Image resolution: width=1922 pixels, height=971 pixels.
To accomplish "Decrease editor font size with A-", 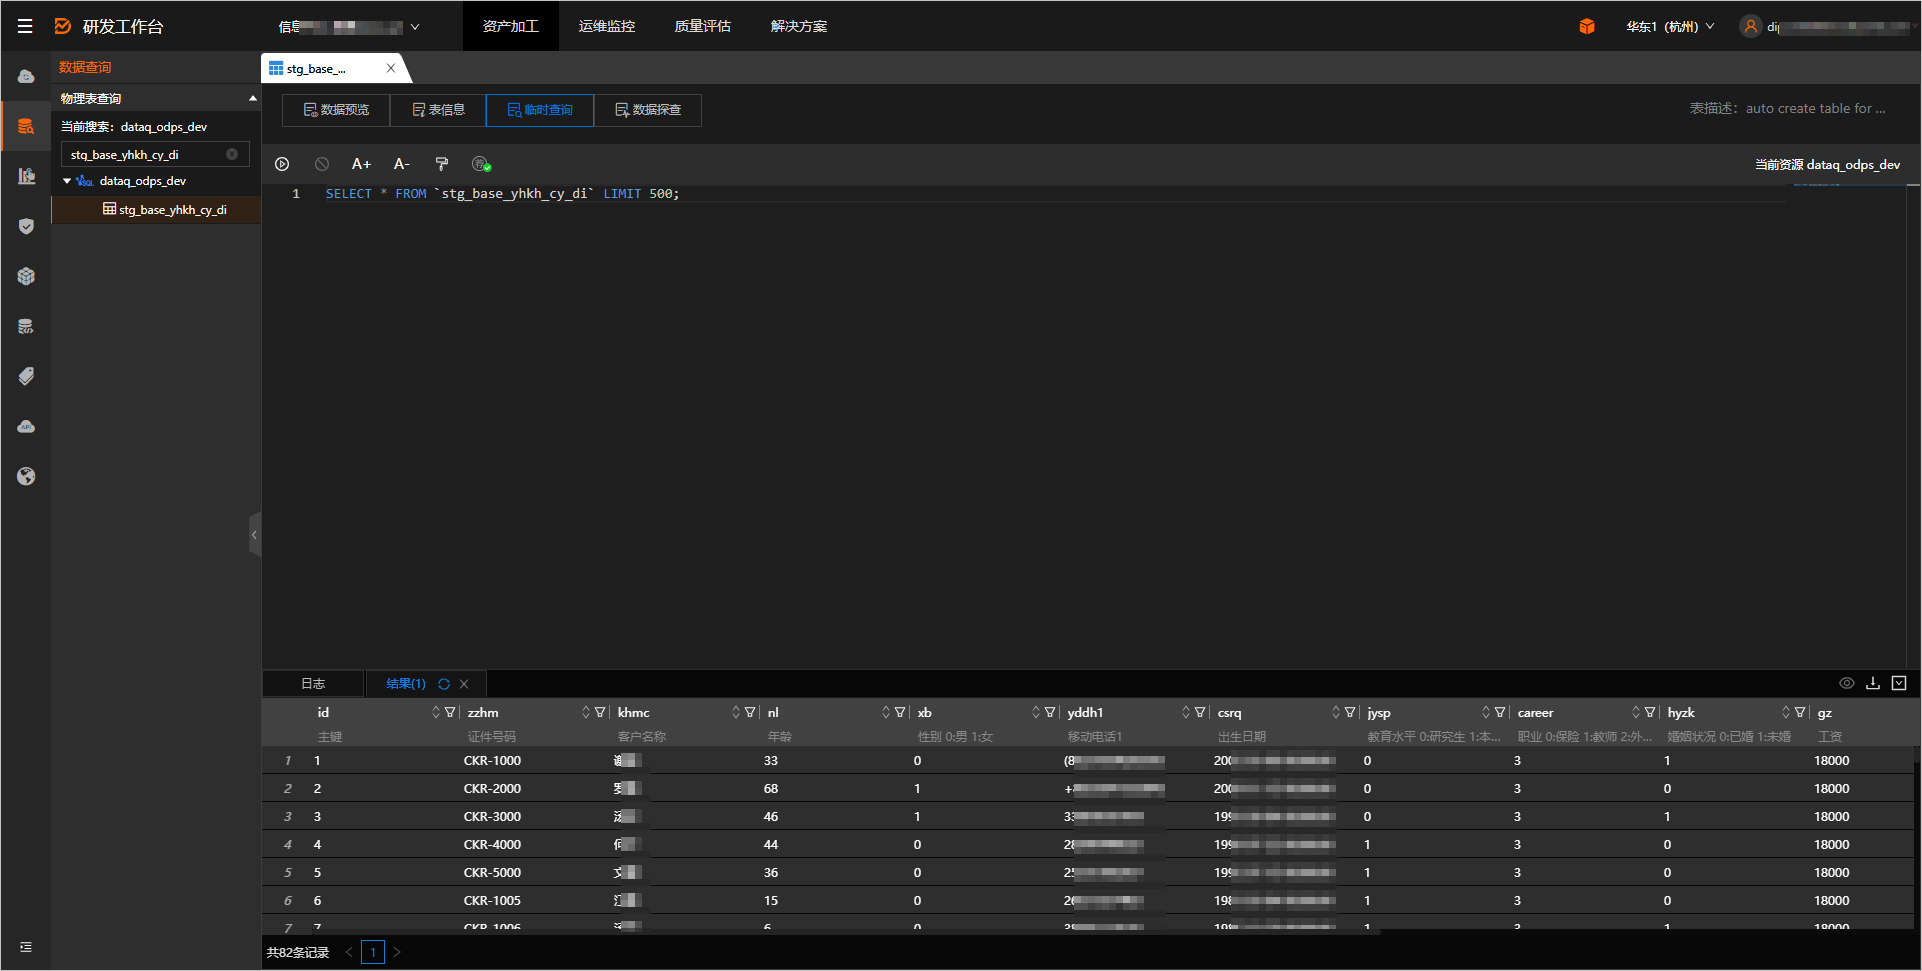I will [x=401, y=164].
